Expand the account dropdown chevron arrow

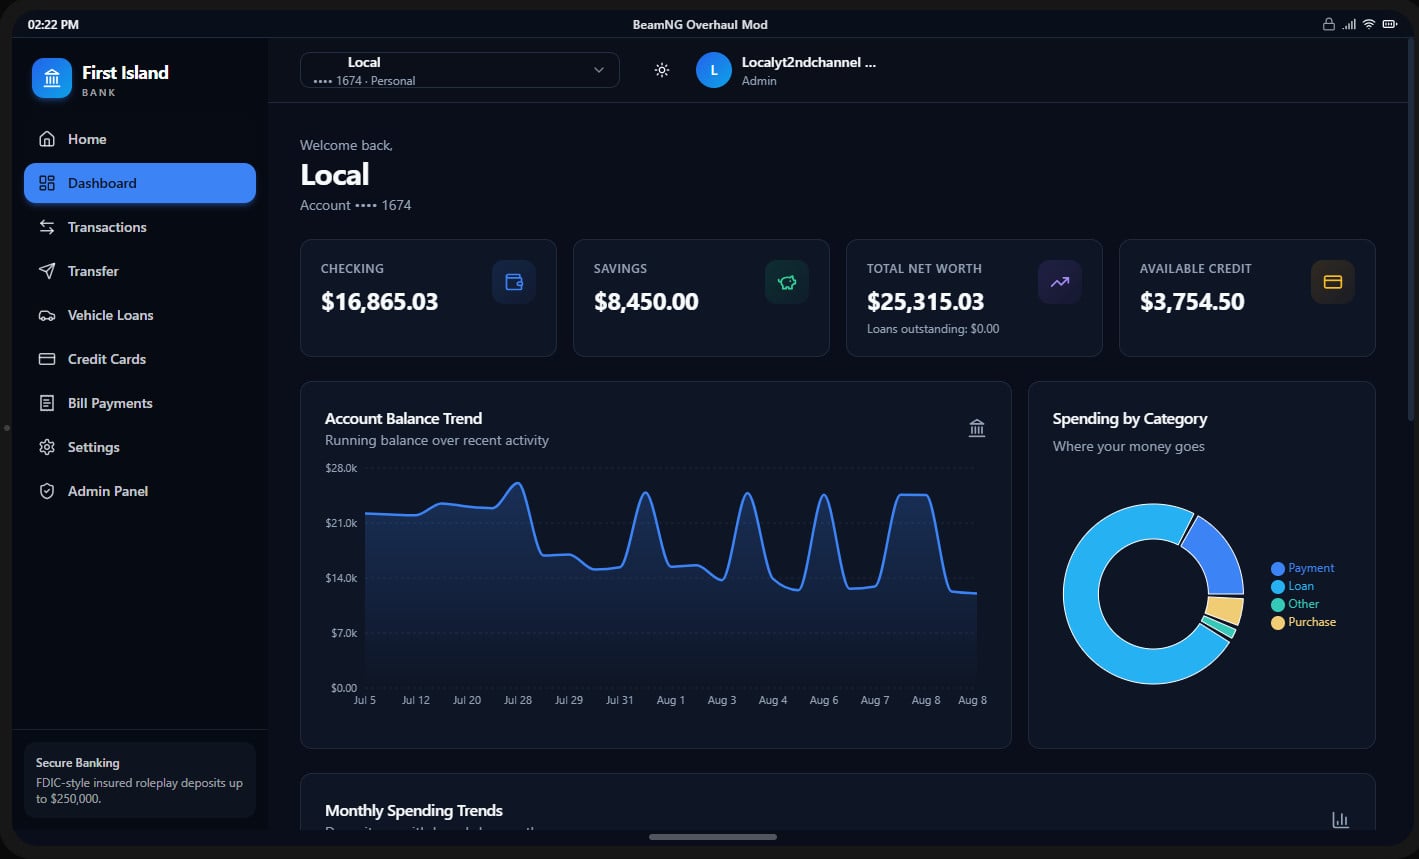599,70
